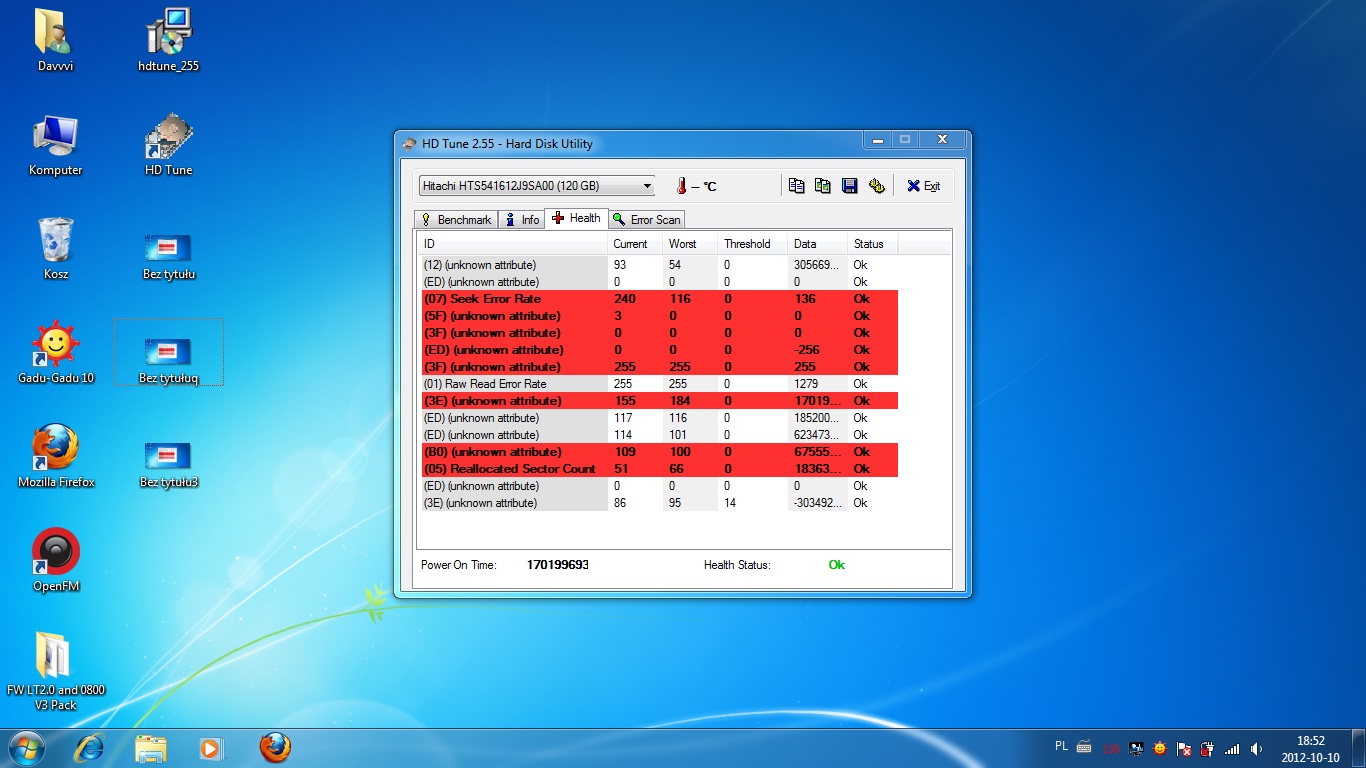Open Windows Explorer from the taskbar
Screen dimensions: 1366x768
[x=151, y=748]
